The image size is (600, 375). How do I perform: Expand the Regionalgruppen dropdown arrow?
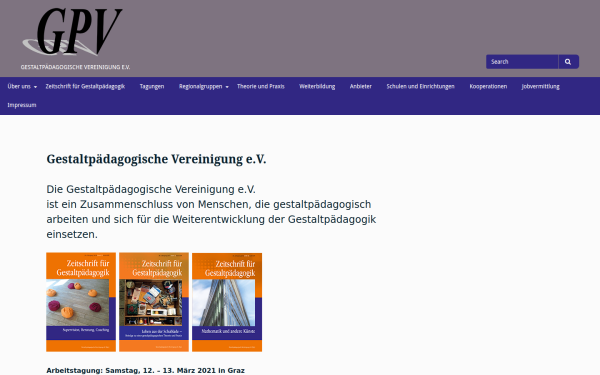click(x=227, y=87)
